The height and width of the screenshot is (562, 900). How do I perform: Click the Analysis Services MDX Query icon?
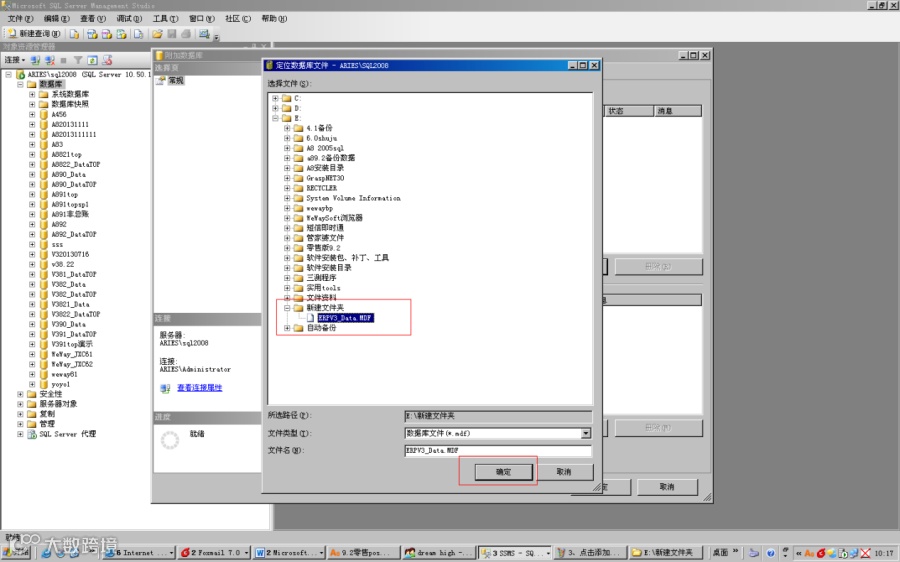(x=92, y=34)
